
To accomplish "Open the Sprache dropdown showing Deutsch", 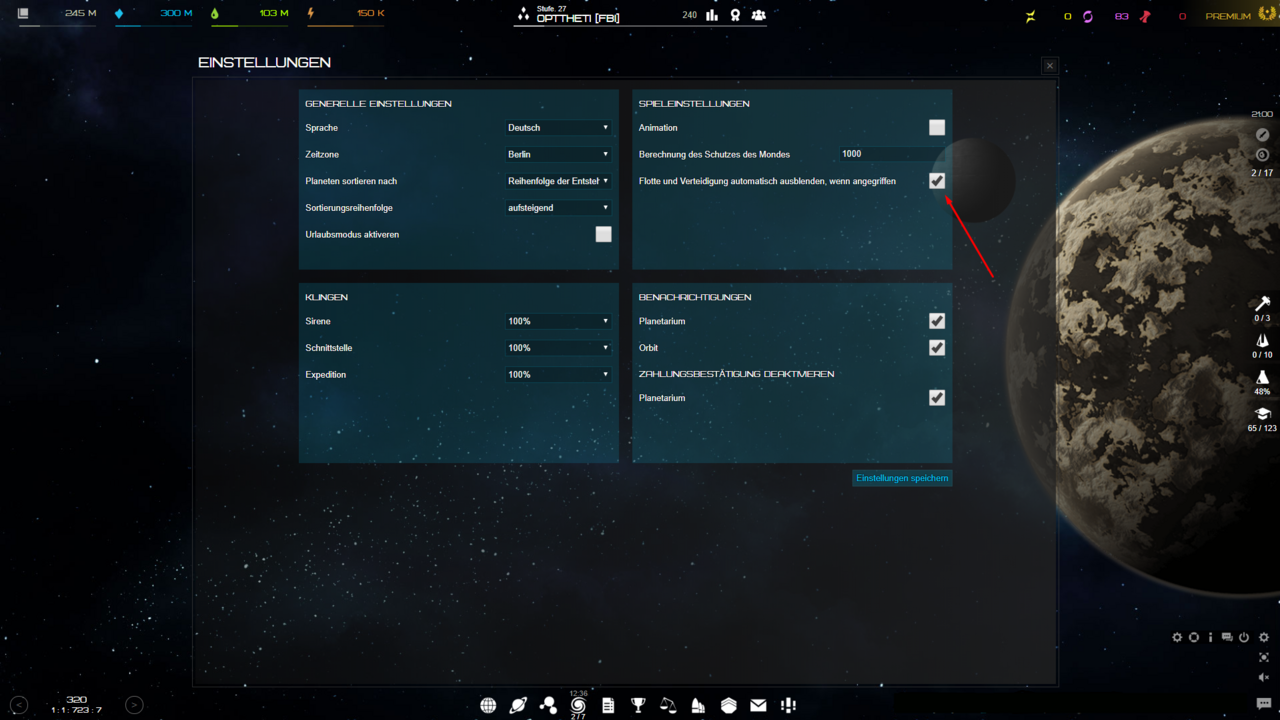I will click(558, 128).
